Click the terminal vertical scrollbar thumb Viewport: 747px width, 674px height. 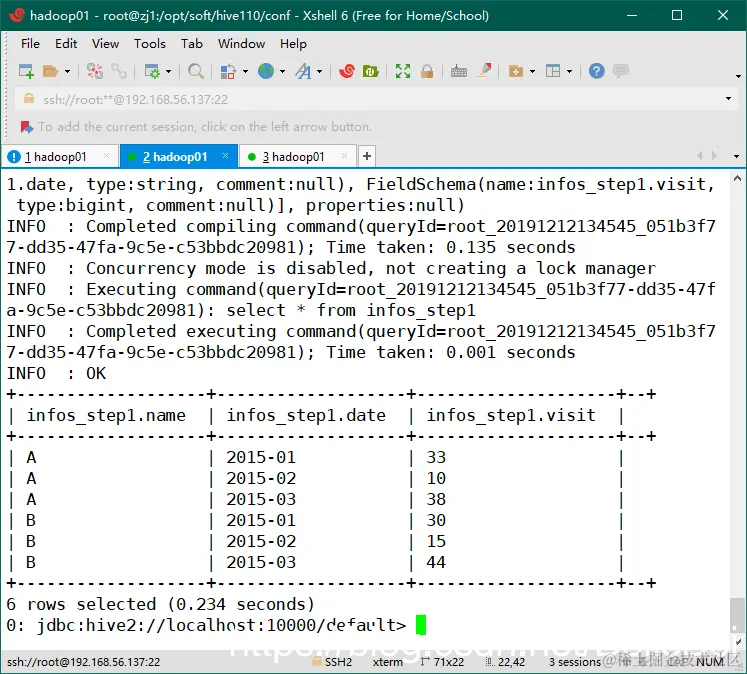(x=737, y=614)
